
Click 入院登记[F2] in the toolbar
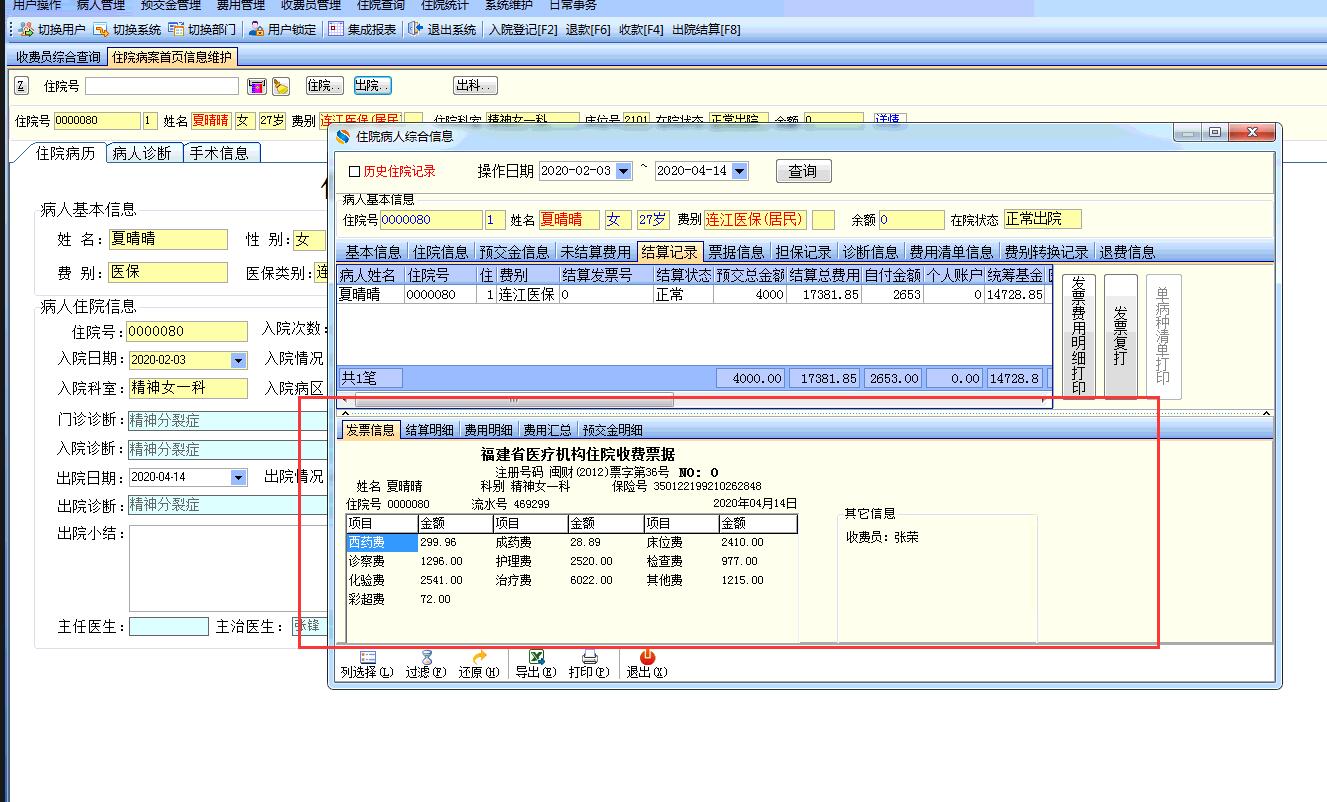coord(523,30)
